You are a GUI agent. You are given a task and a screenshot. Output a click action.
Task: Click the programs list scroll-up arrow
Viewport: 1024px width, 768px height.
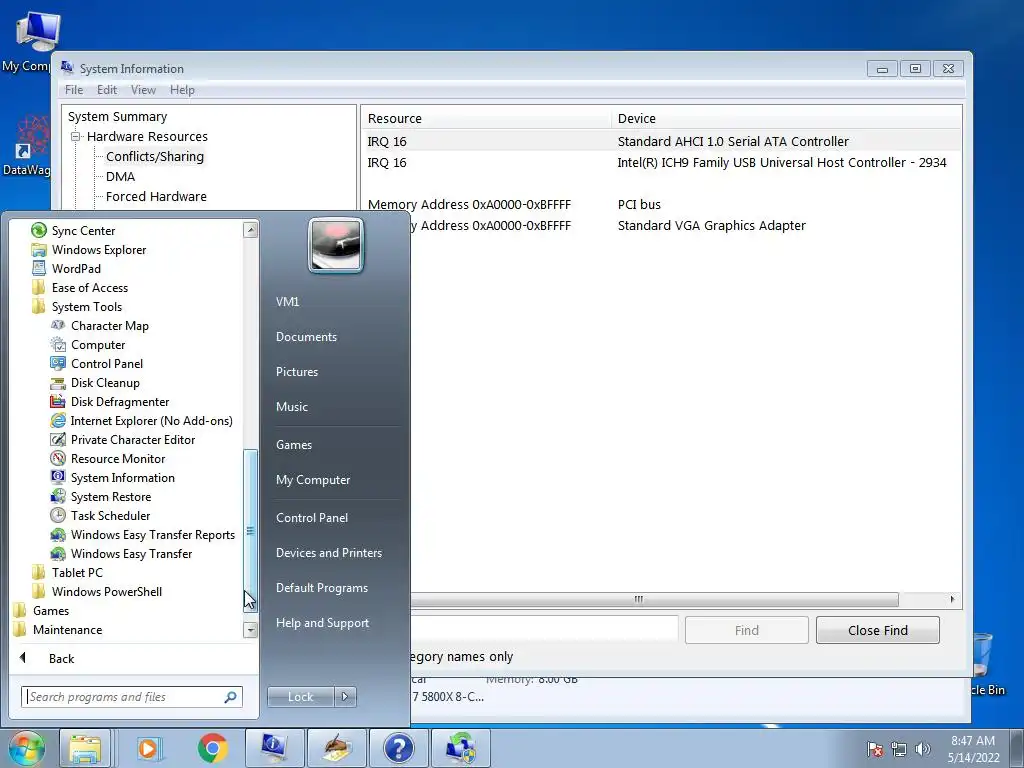click(x=251, y=229)
